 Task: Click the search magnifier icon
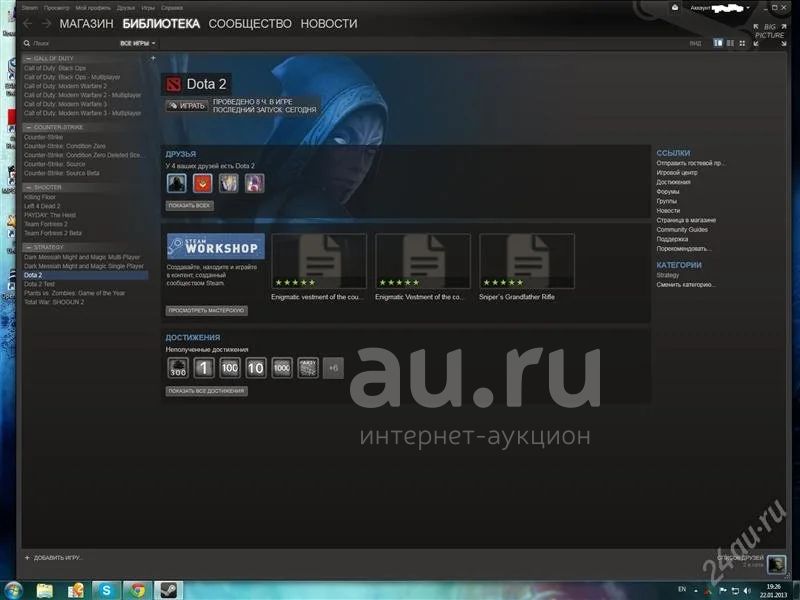pos(27,43)
